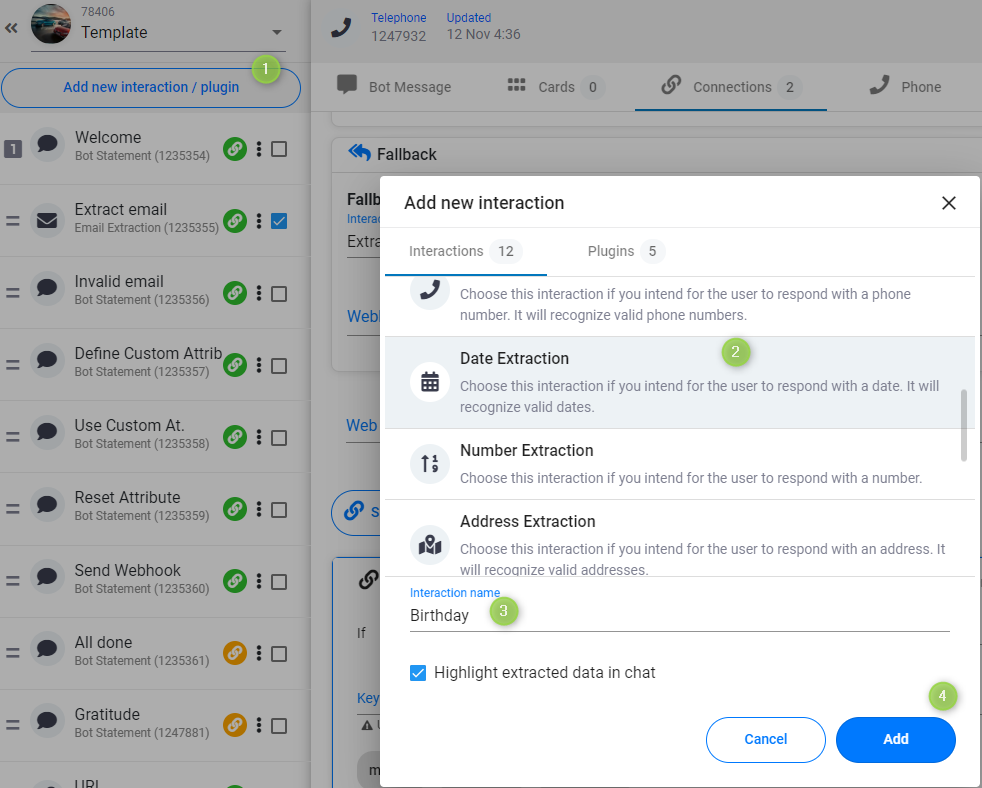Collapse the sidebar with double chevron icon

[11, 28]
